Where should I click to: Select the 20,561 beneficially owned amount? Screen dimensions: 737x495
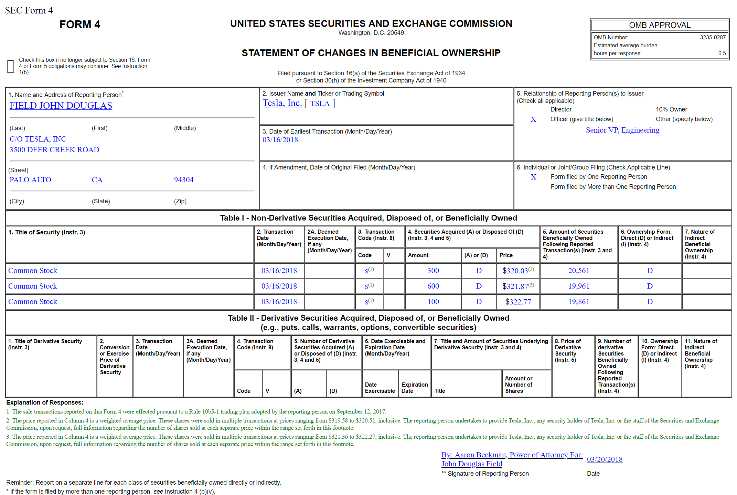click(579, 269)
